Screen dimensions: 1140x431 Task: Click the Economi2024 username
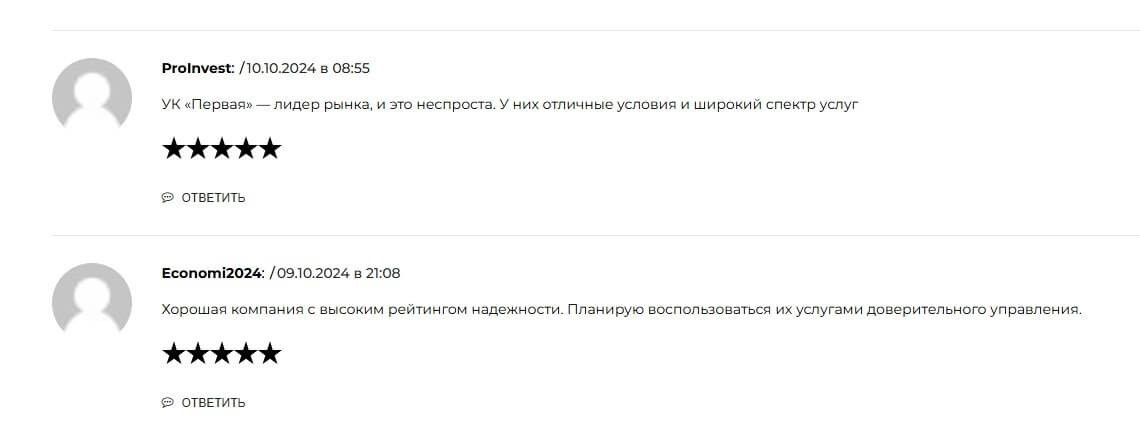[x=211, y=273]
